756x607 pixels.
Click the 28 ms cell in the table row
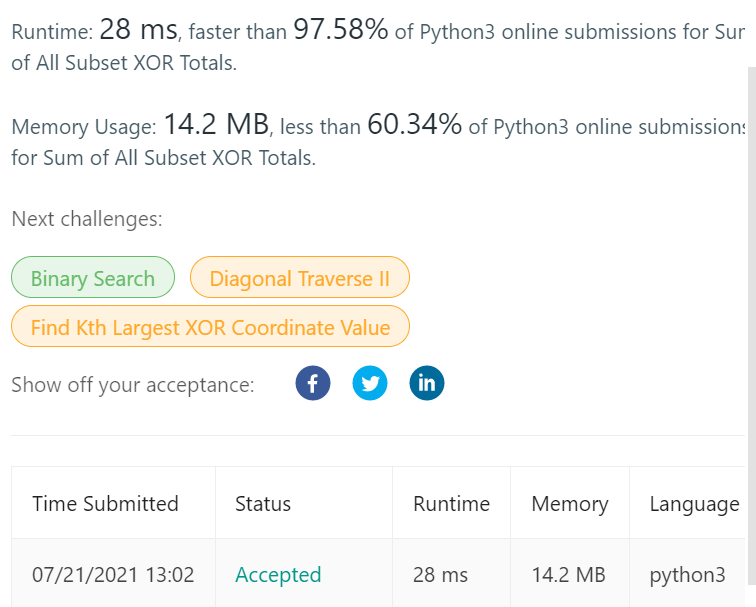[440, 575]
